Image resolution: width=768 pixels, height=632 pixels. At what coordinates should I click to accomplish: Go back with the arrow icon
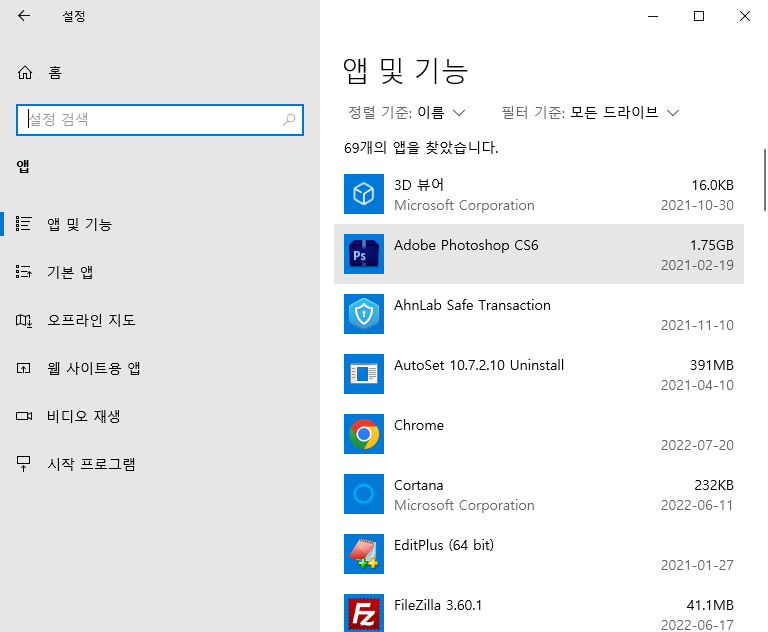(24, 16)
